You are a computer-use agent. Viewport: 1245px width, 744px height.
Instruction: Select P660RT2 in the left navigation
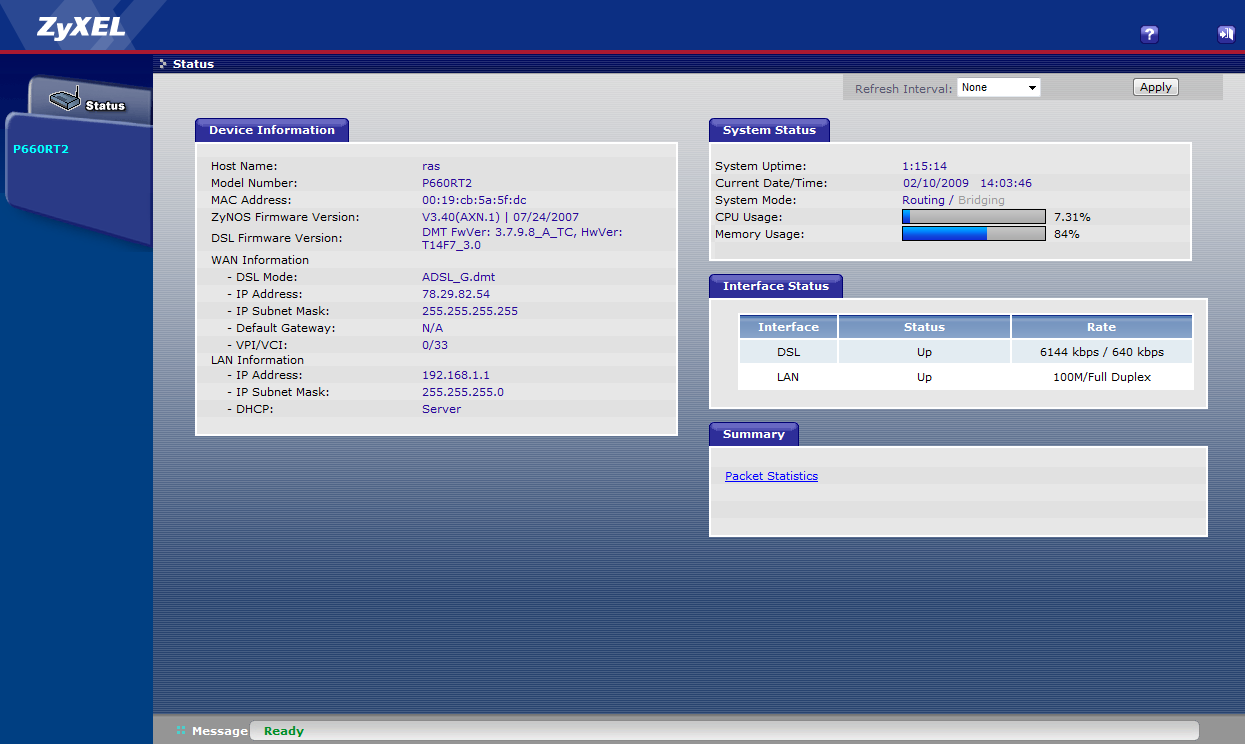41,149
